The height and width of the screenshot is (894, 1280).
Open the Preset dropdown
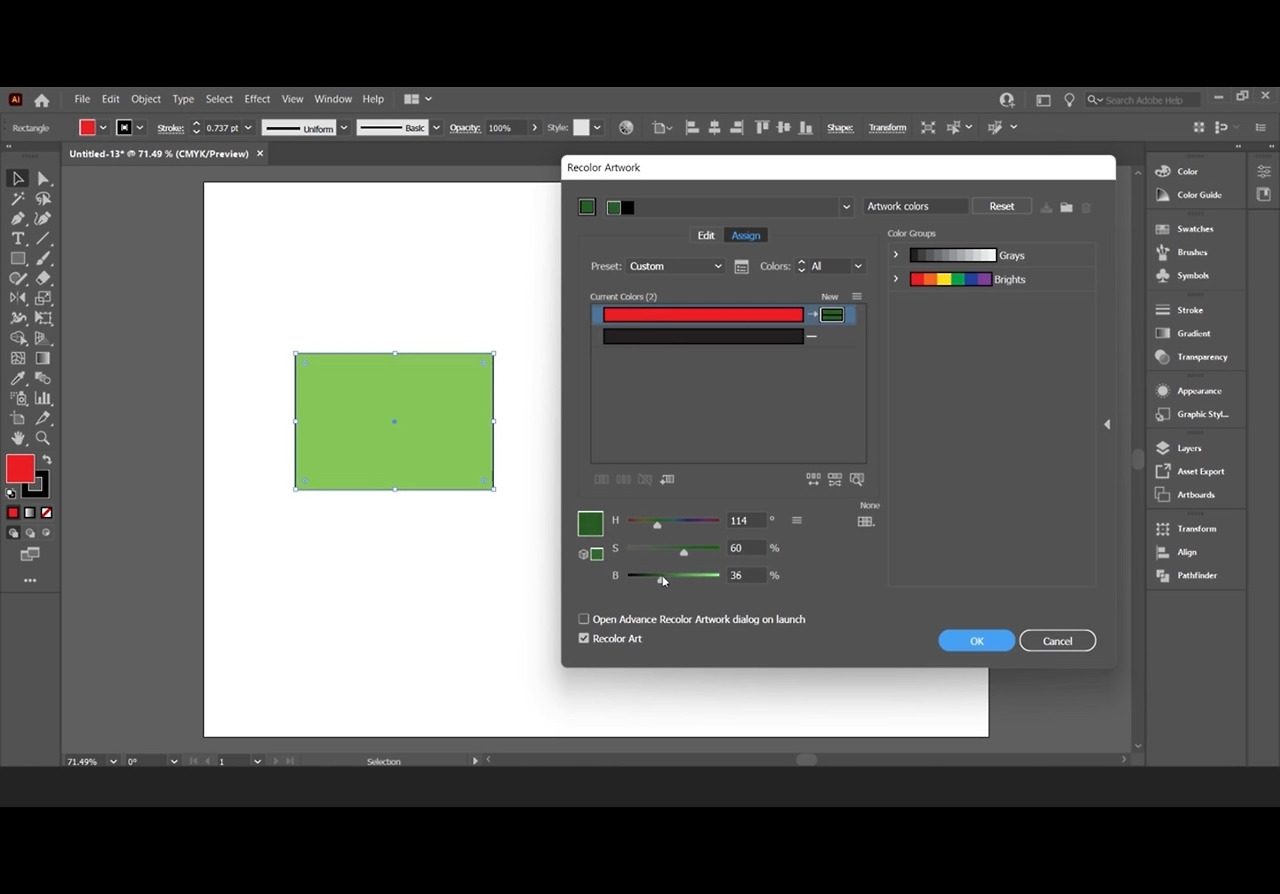point(675,267)
